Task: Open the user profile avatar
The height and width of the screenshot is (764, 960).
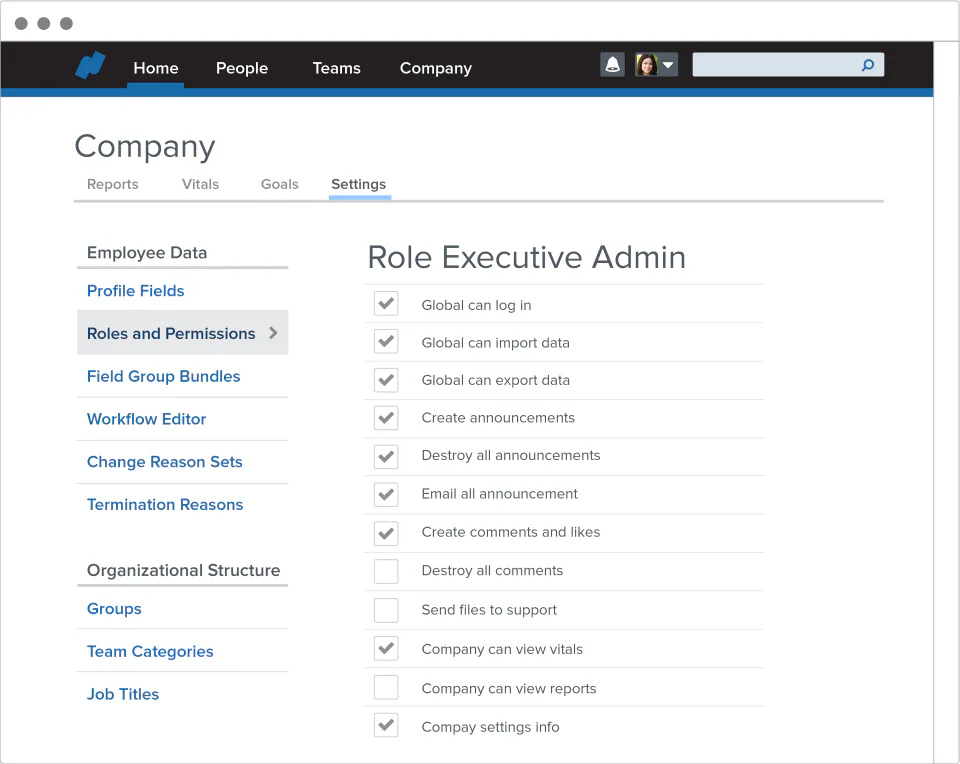Action: pyautogui.click(x=646, y=64)
